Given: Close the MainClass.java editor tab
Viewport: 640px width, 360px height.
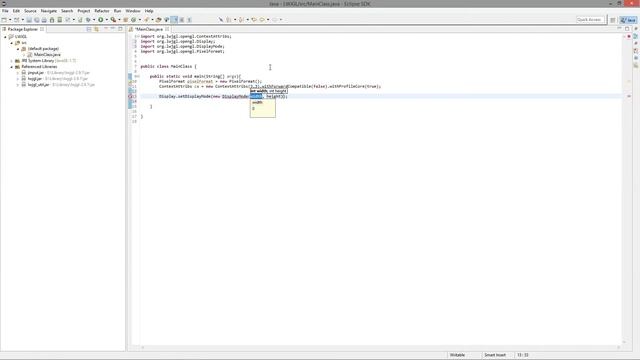Looking at the screenshot, I should pyautogui.click(x=167, y=29).
